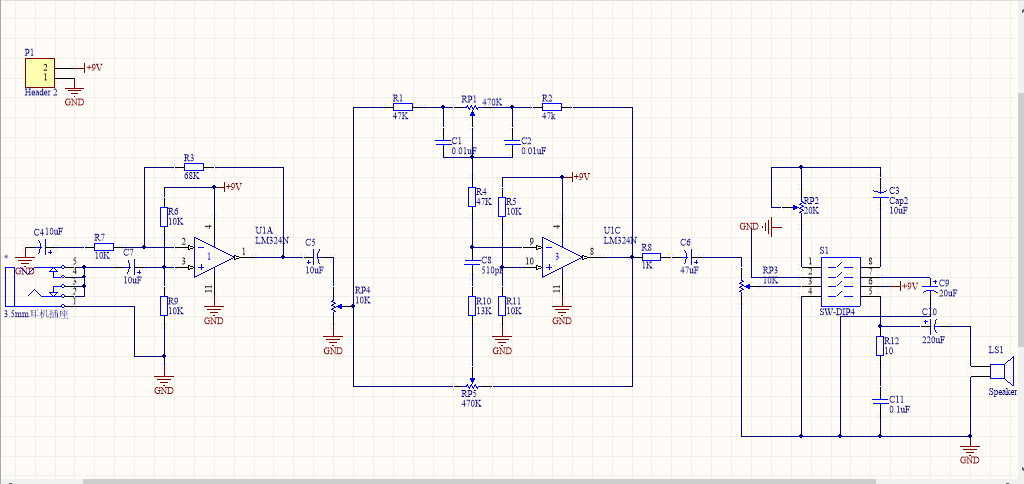Select the C11 capacitor symbol
The width and height of the screenshot is (1024, 484).
[880, 400]
